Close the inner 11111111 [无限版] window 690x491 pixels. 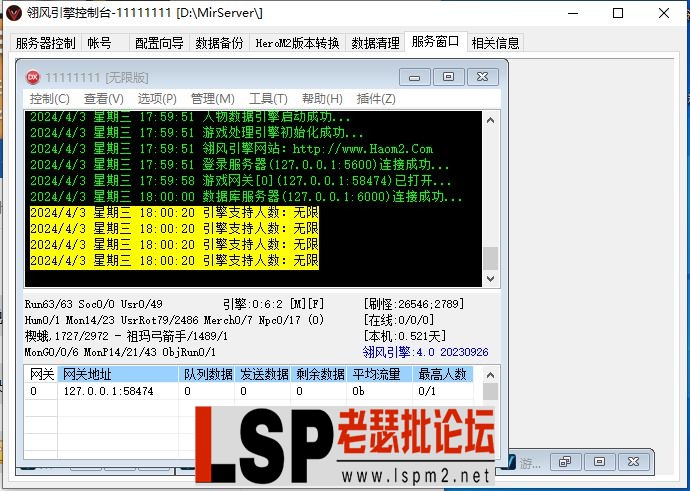point(483,77)
